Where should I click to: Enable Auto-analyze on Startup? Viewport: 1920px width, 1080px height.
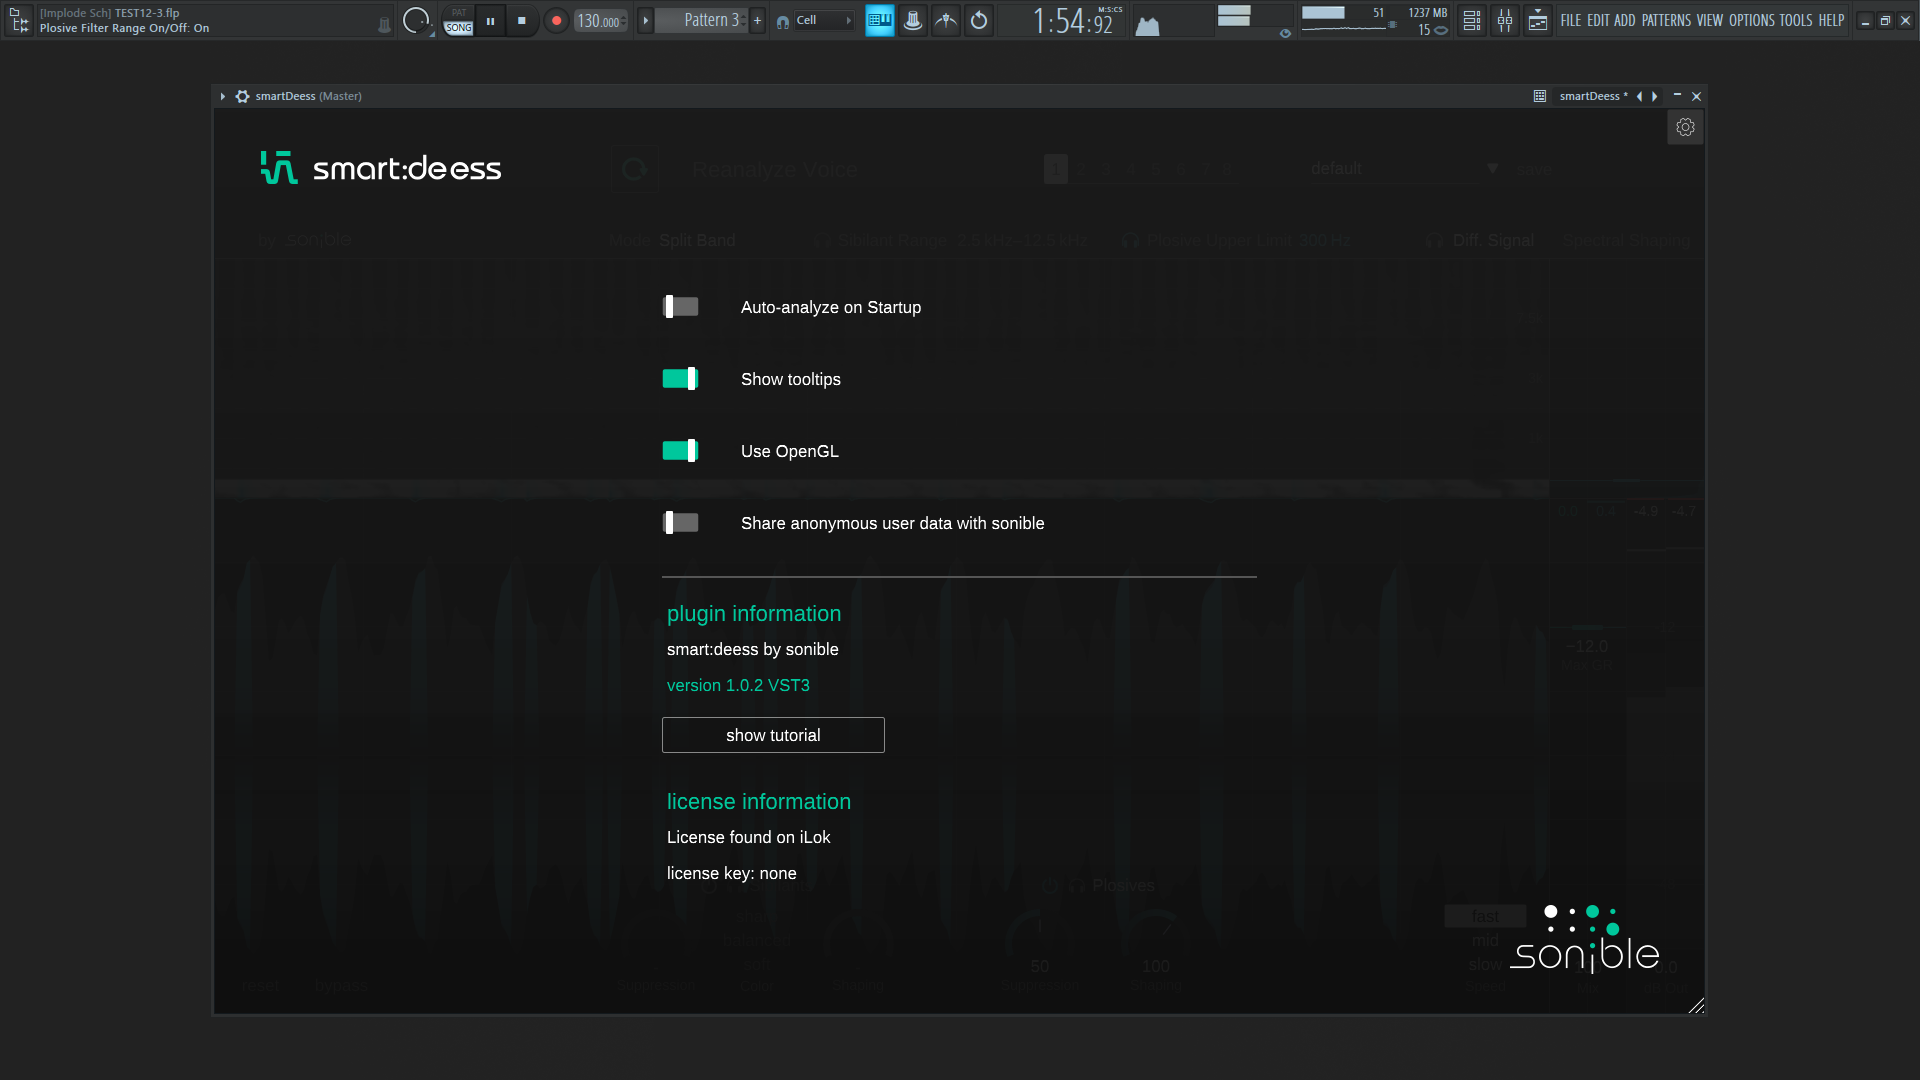click(681, 307)
